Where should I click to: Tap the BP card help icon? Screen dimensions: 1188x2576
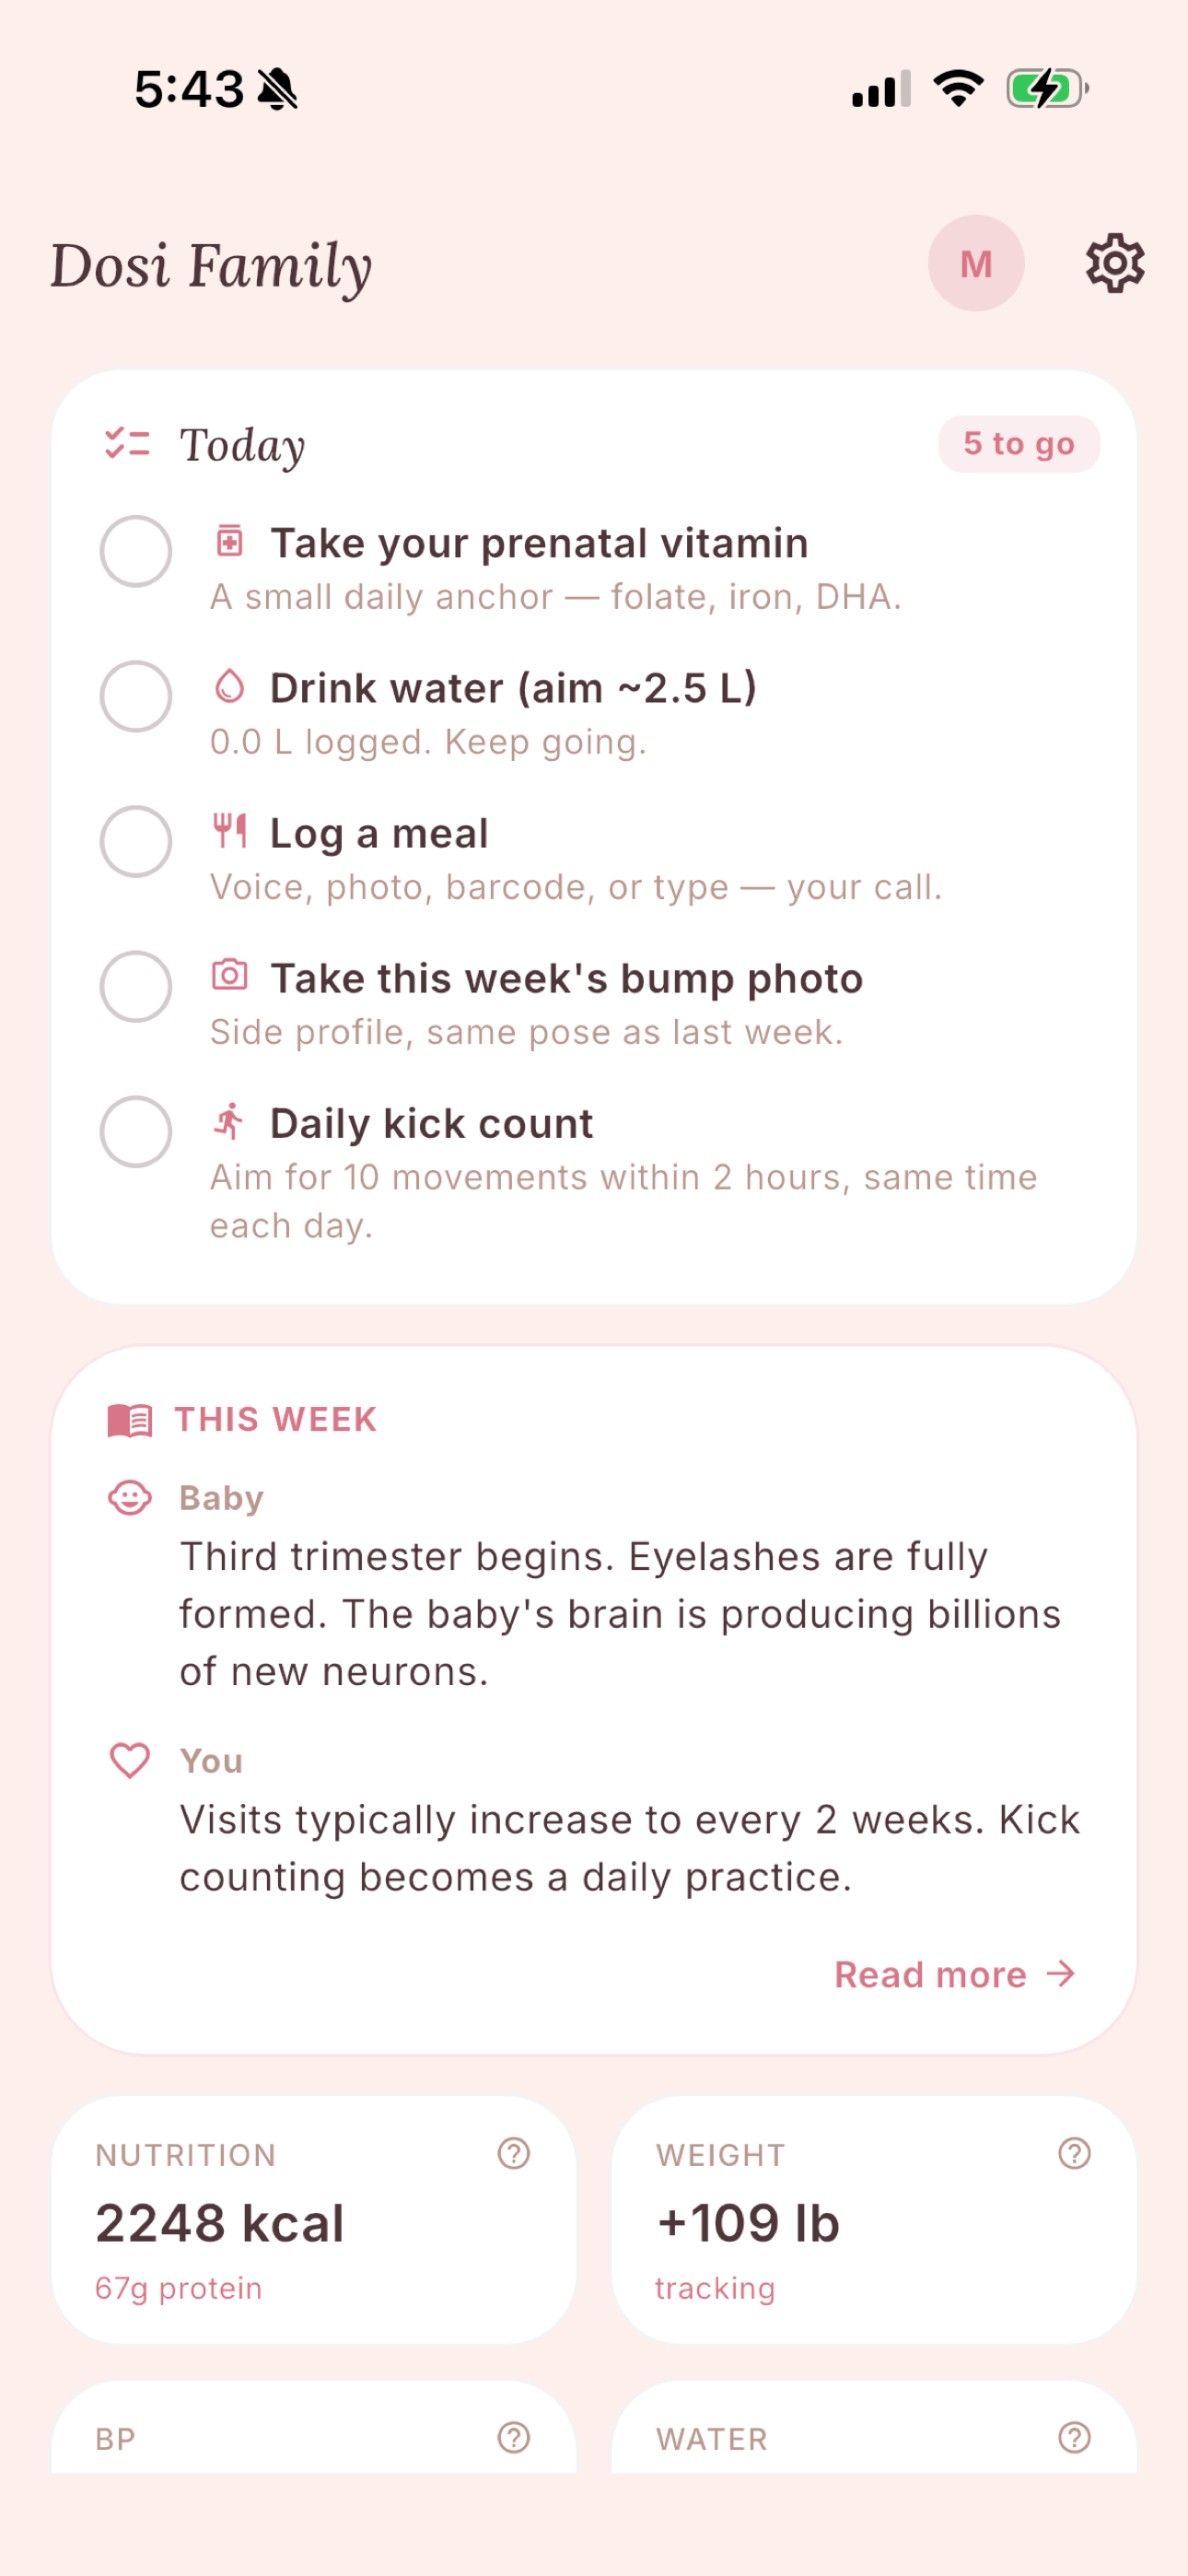coord(514,2437)
